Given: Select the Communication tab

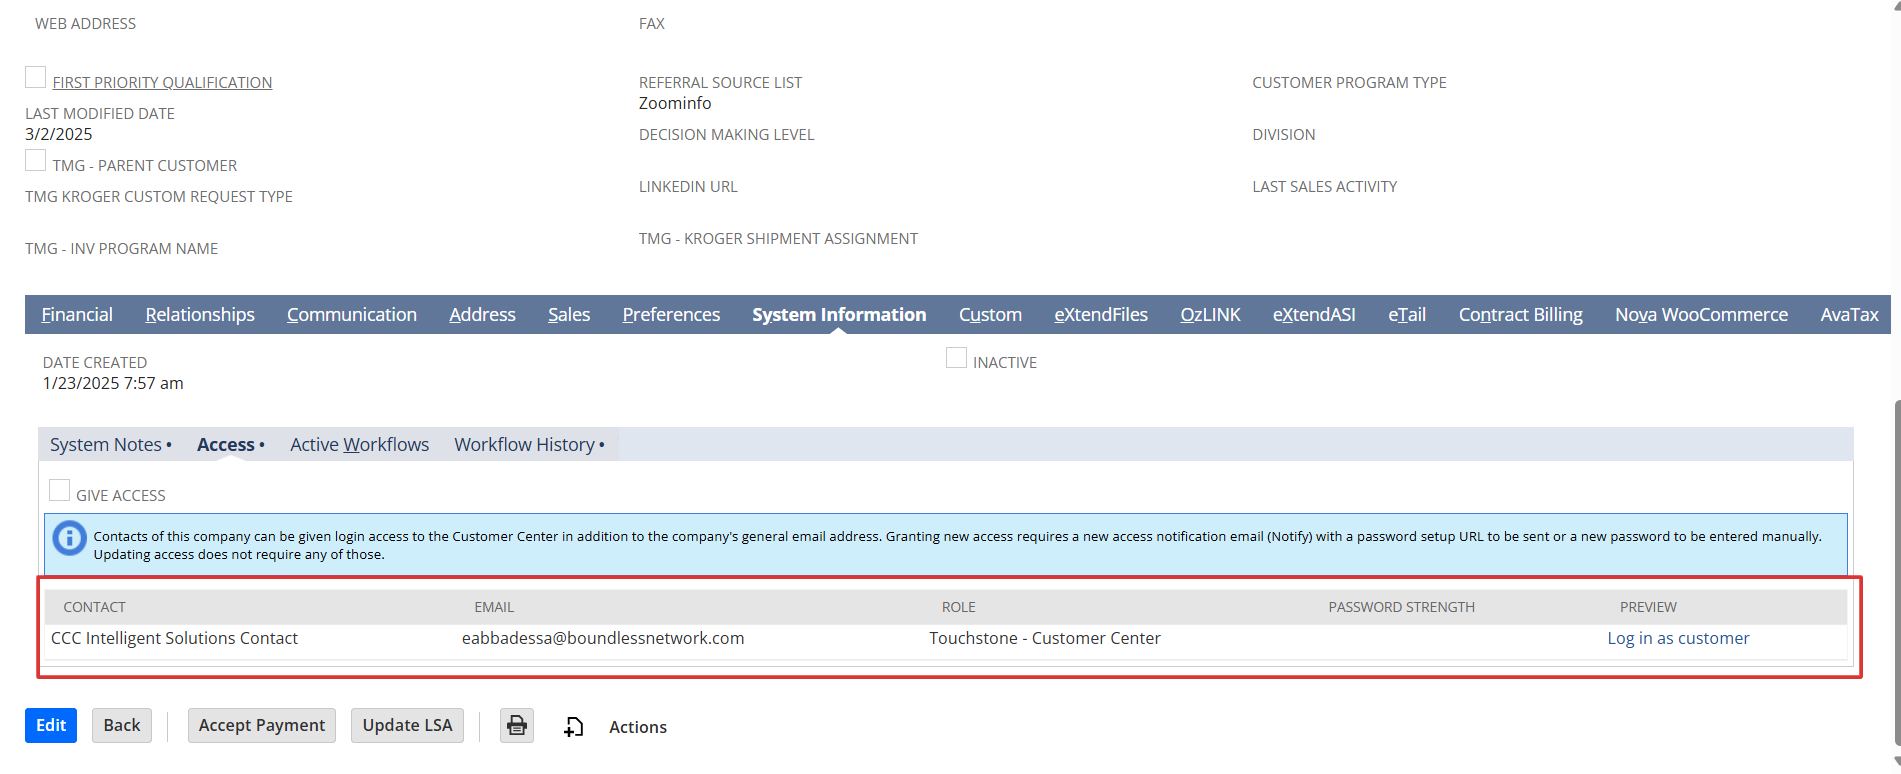Looking at the screenshot, I should tap(351, 315).
